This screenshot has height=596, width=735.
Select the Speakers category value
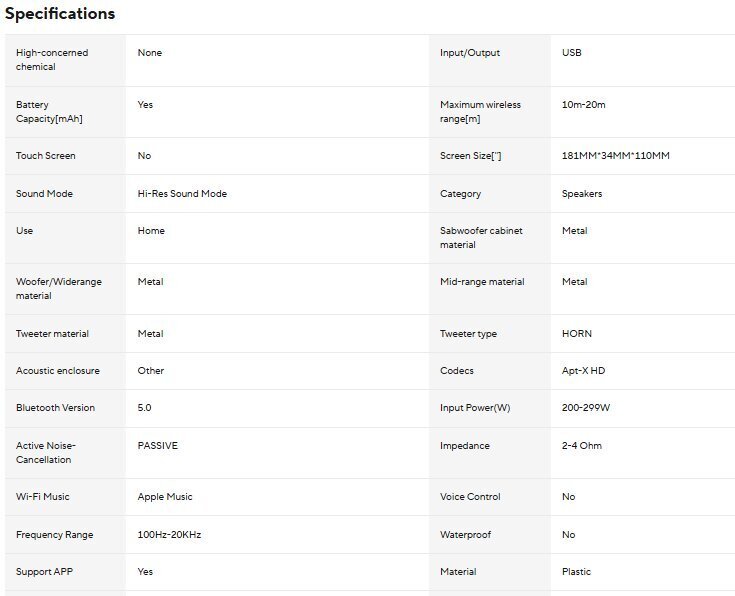[x=582, y=194]
